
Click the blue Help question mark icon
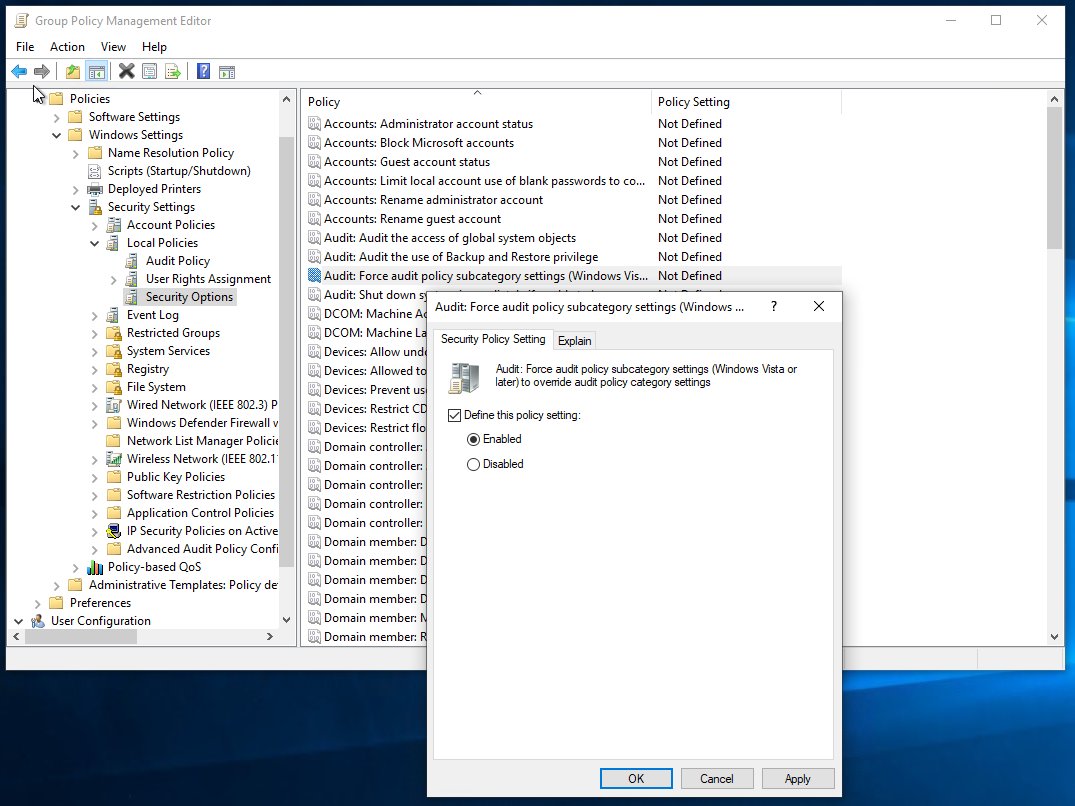click(203, 71)
